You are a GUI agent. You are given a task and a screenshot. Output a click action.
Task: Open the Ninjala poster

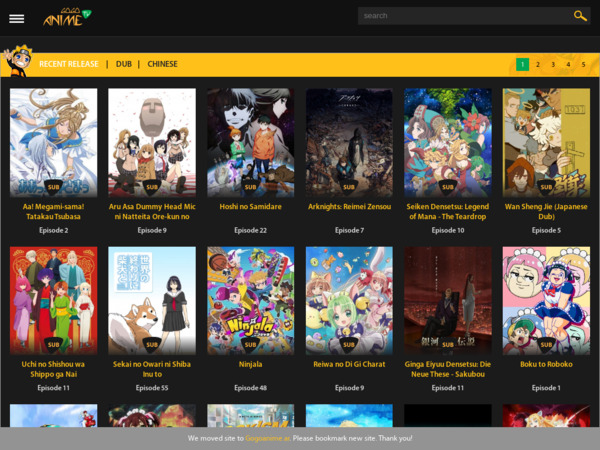tap(251, 300)
